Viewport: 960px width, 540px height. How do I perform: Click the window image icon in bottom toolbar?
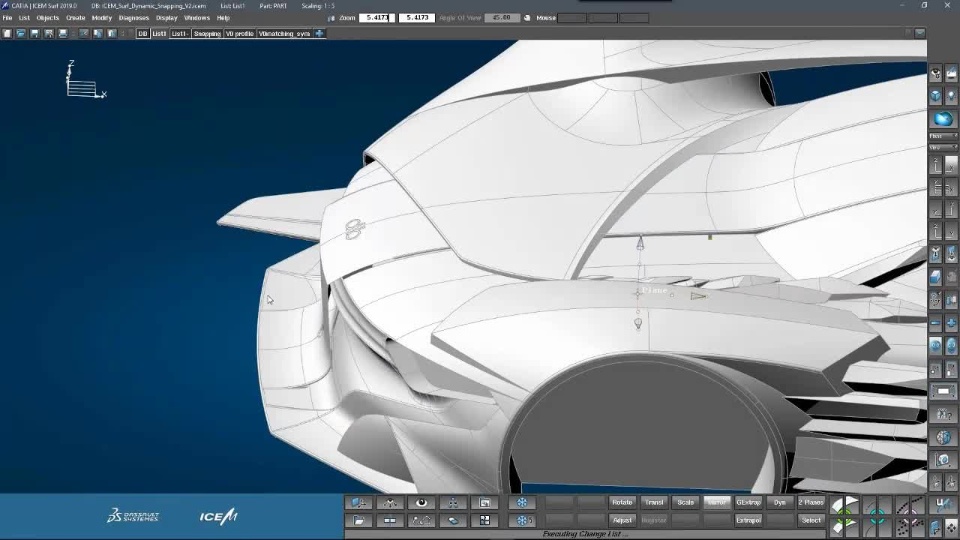click(x=484, y=503)
